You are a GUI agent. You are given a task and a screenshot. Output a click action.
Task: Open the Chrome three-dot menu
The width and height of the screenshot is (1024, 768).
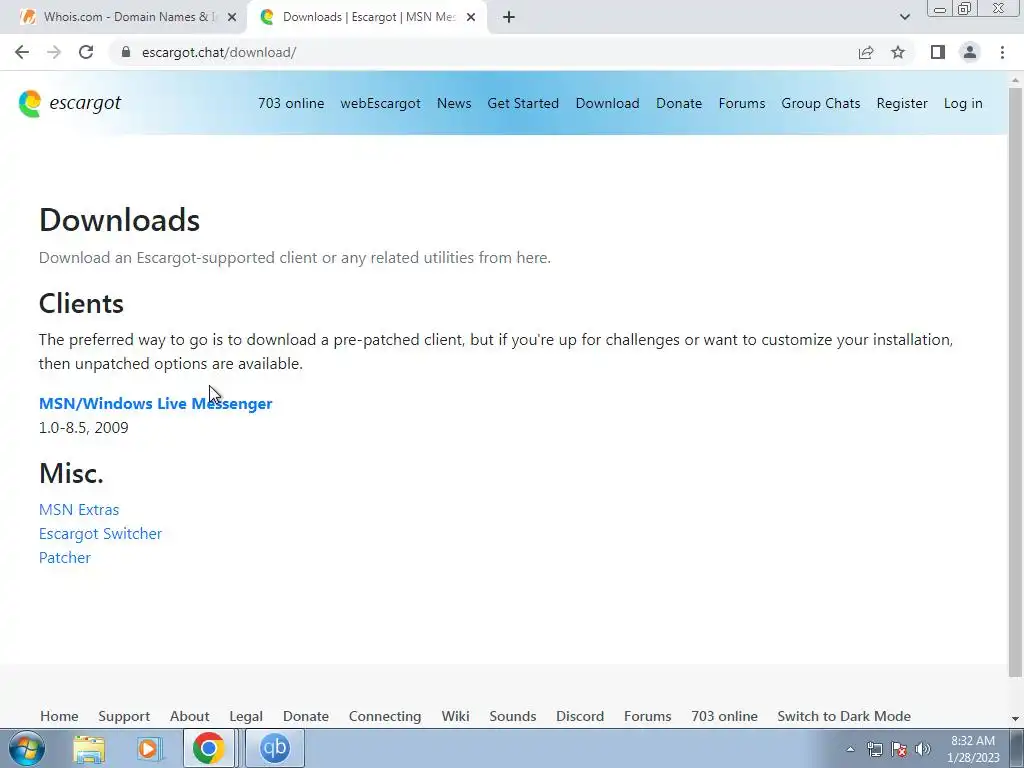(1002, 52)
